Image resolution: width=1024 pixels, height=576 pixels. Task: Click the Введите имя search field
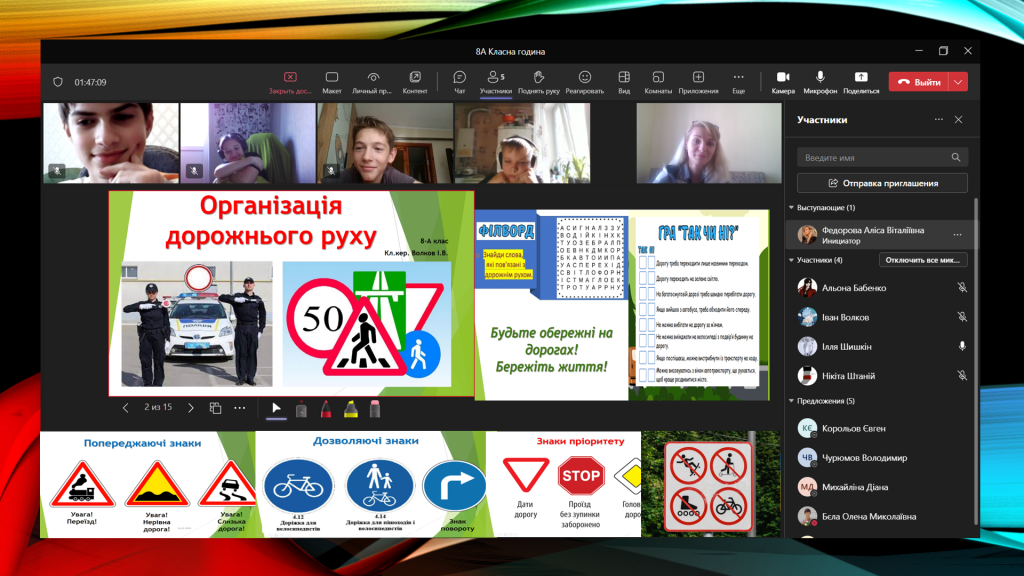(875, 157)
